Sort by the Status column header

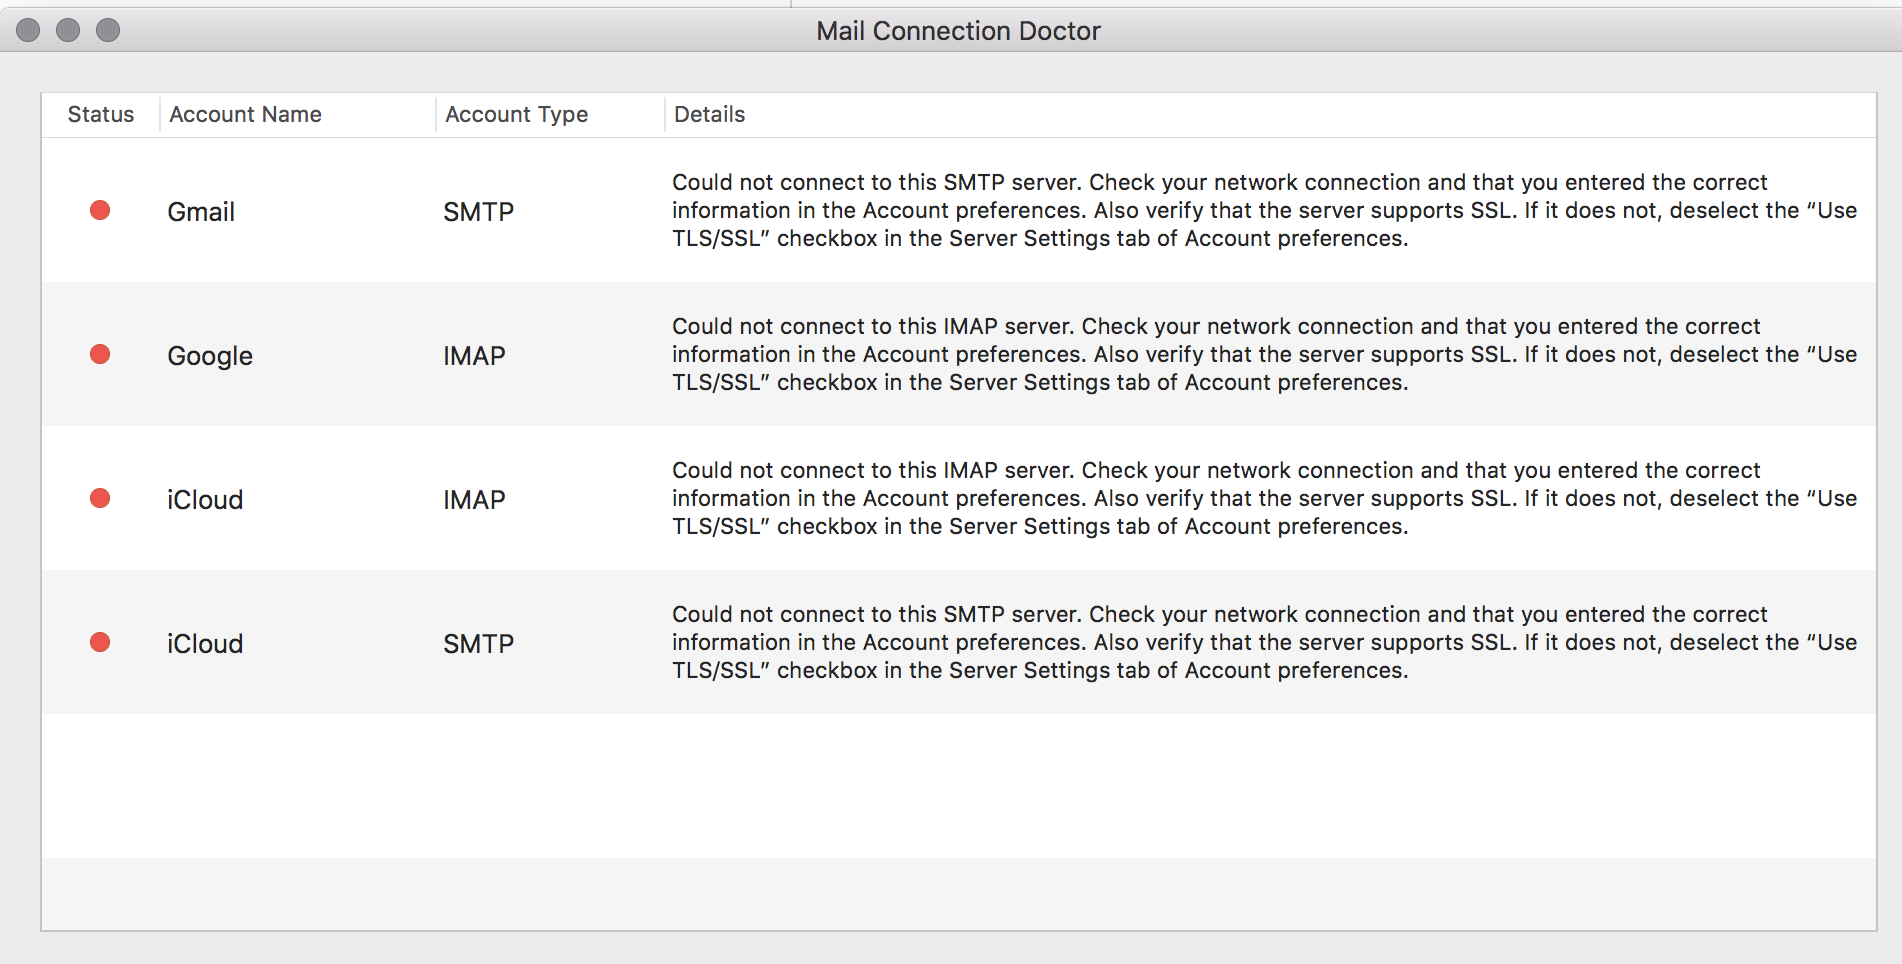pyautogui.click(x=100, y=114)
